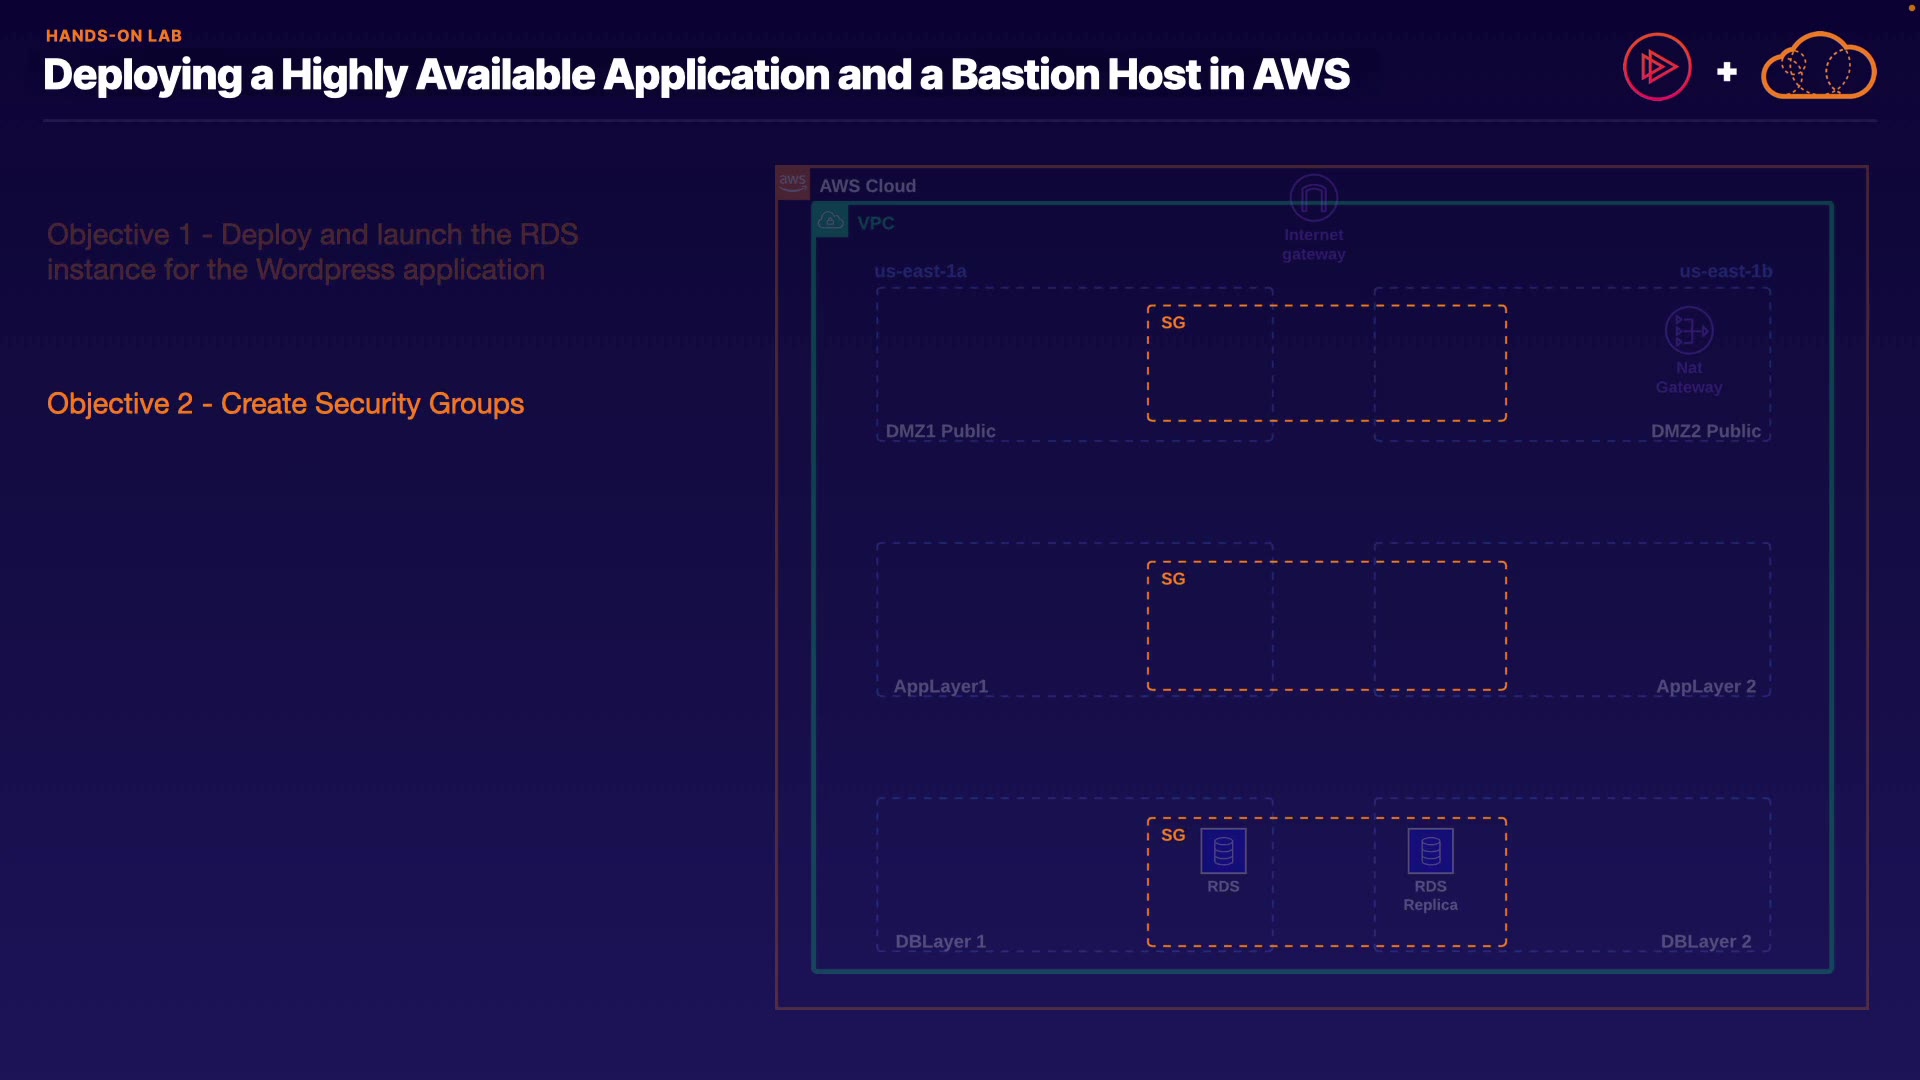This screenshot has height=1080, width=1920.
Task: Click the DMZ1 Public subnet label
Action: tap(940, 431)
